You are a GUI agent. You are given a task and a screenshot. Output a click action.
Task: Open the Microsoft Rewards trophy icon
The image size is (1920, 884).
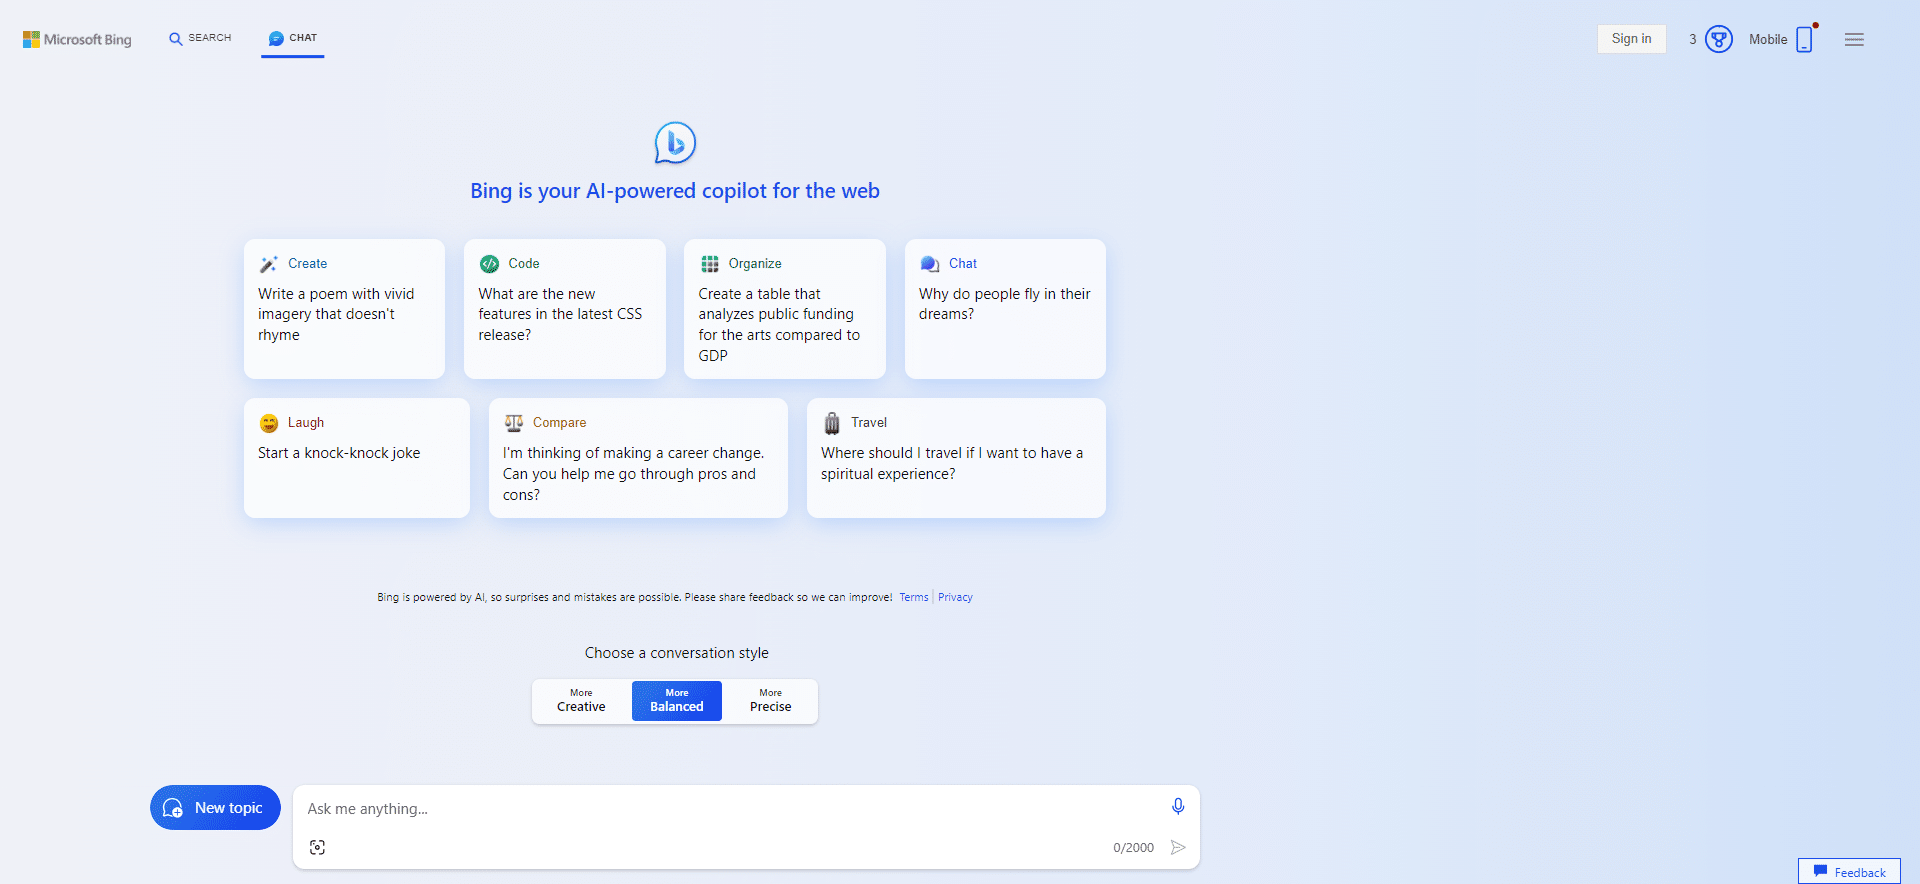[x=1718, y=39]
